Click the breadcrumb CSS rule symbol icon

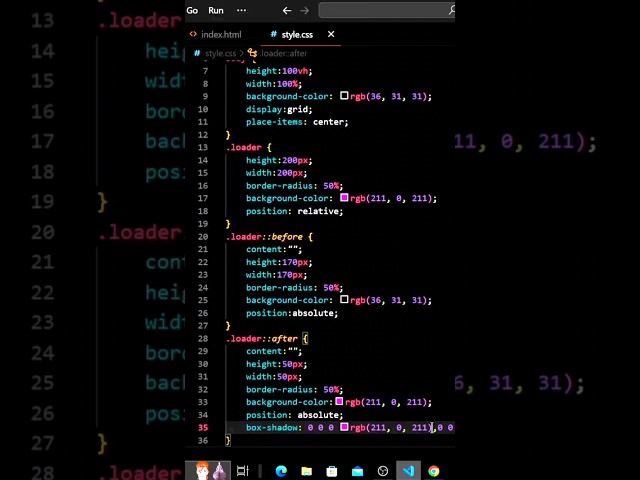coord(253,53)
